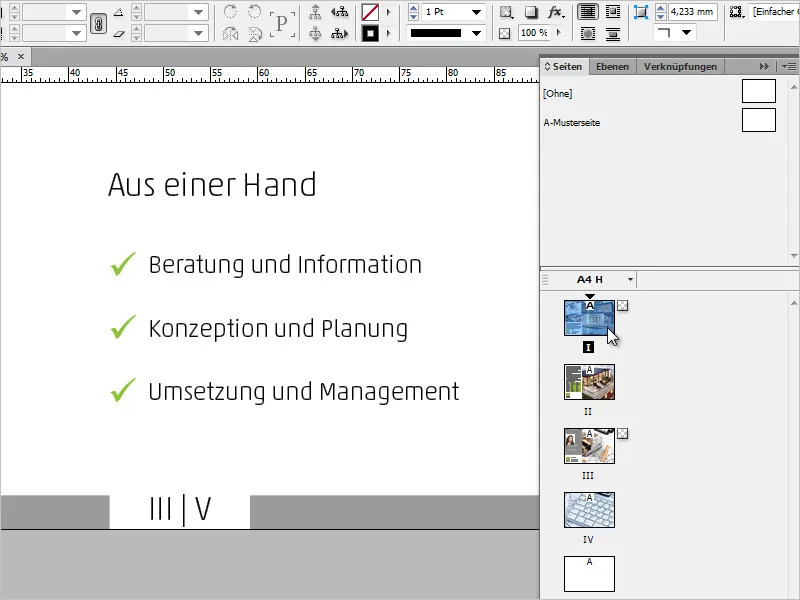The image size is (800, 600).
Task: Switch to the Seiten tab
Action: pos(563,66)
